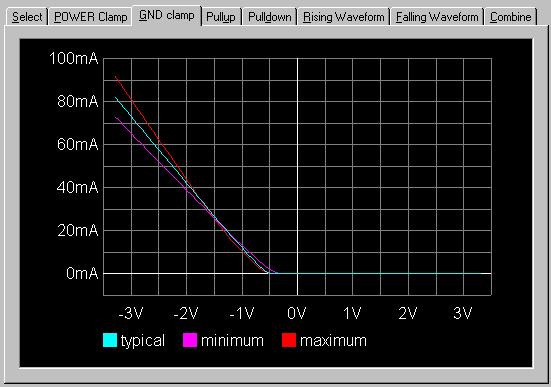Viewport: 551px width, 387px height.
Task: Switch to the Pulldown tab
Action: [270, 17]
